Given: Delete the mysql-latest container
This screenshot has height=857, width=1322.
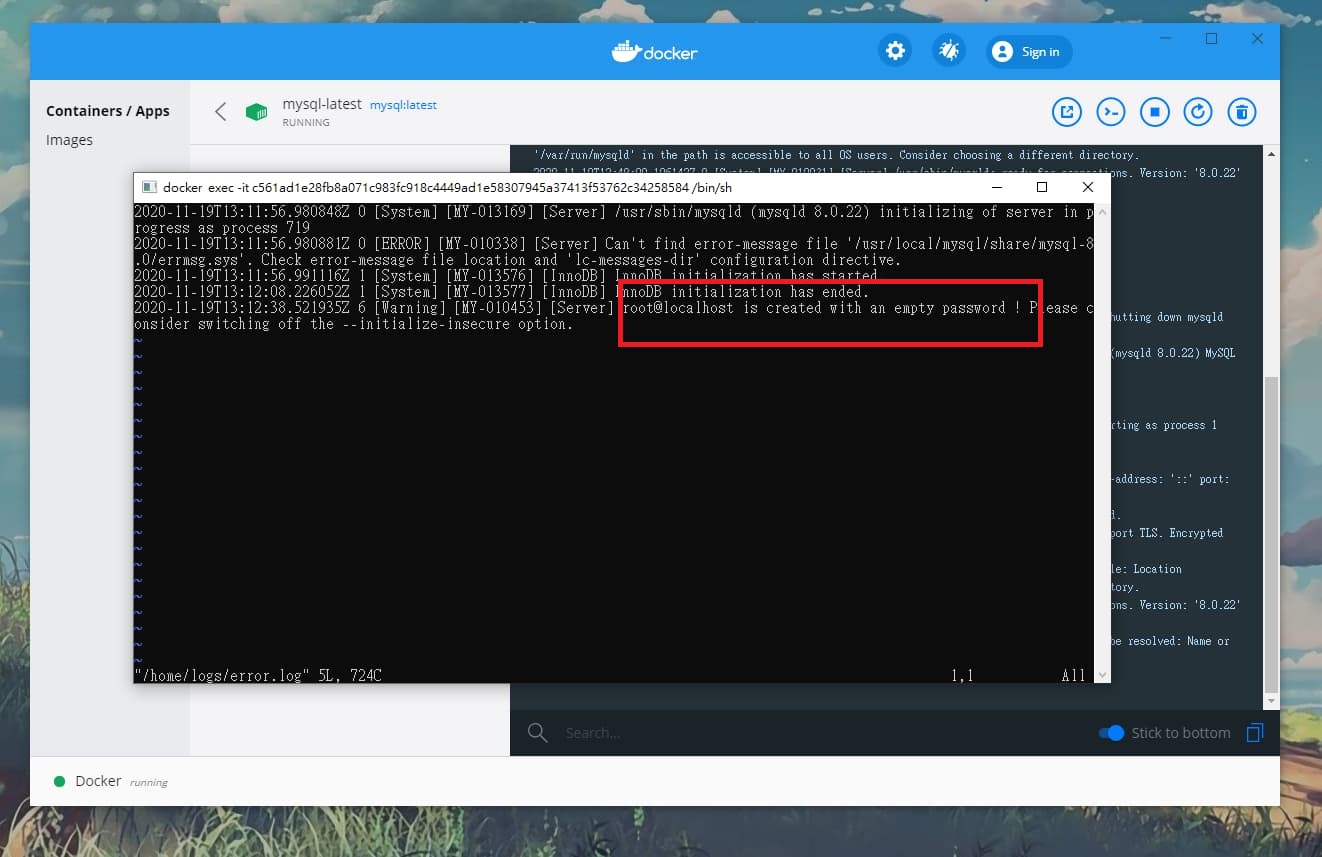Looking at the screenshot, I should (1241, 112).
